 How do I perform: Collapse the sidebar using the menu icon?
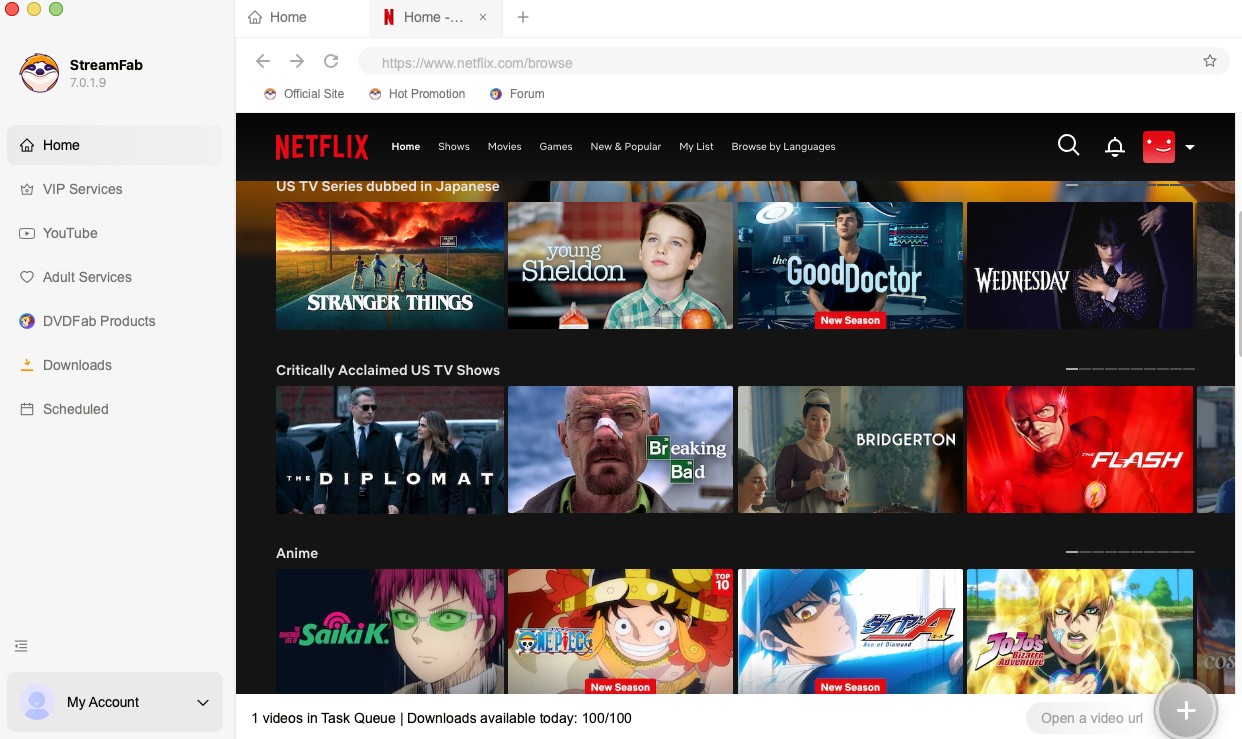click(x=22, y=647)
